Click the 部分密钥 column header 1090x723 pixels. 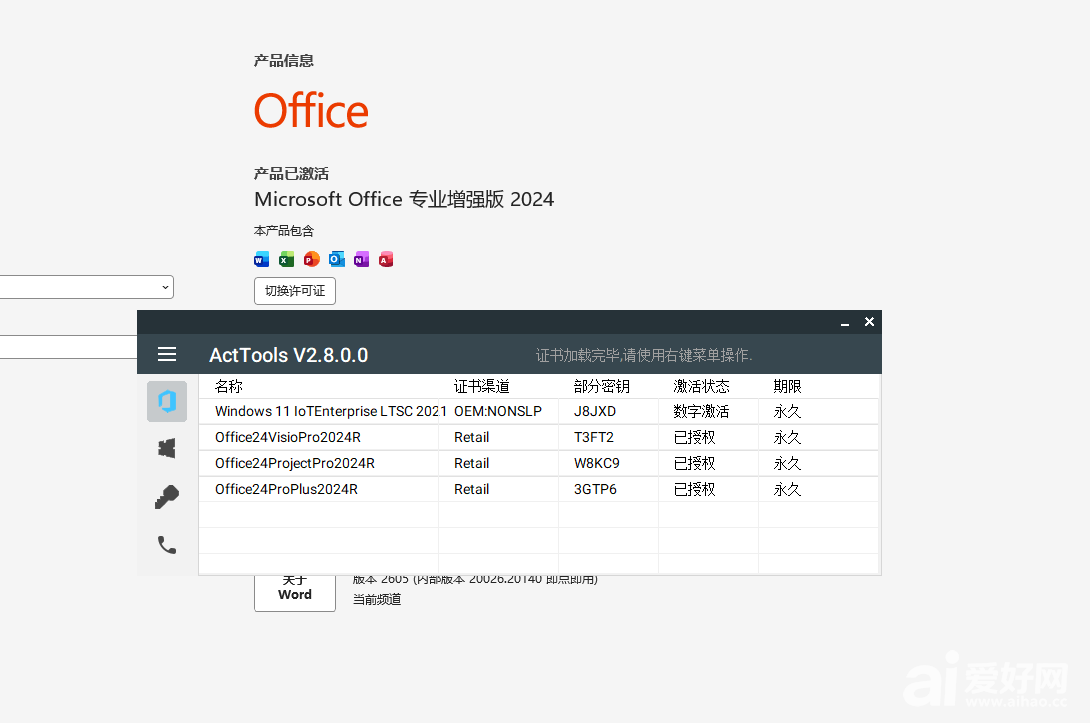pyautogui.click(x=602, y=387)
